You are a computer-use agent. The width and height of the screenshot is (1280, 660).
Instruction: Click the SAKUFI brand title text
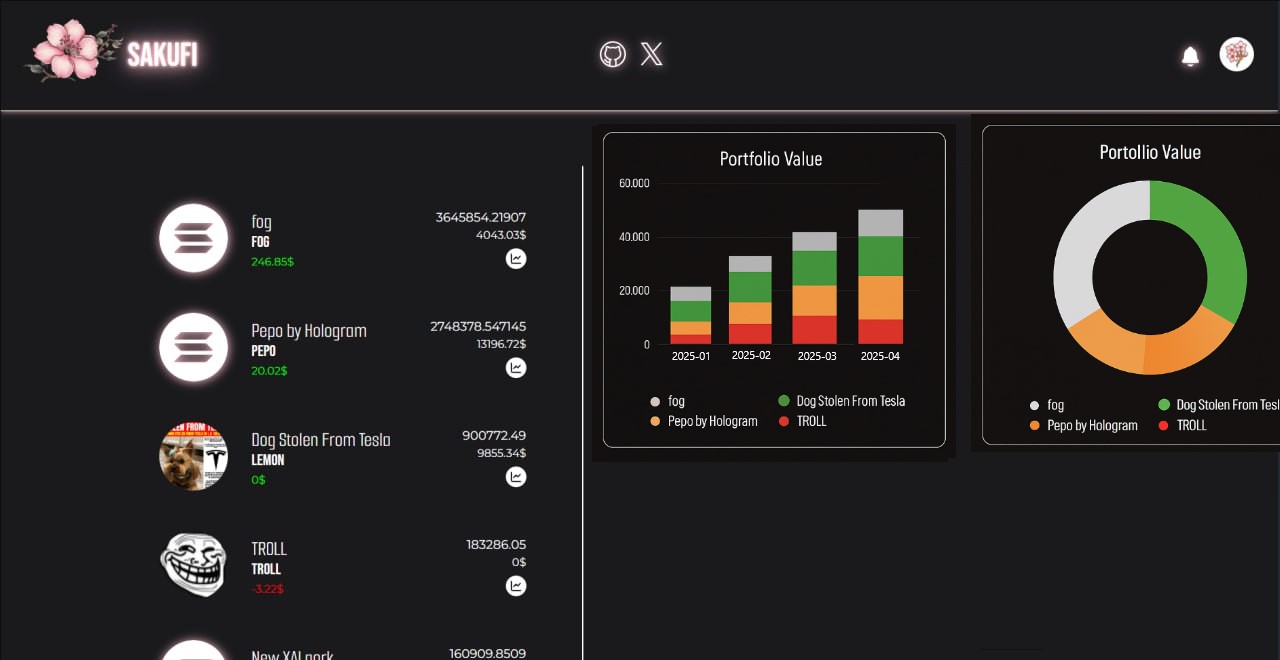163,55
